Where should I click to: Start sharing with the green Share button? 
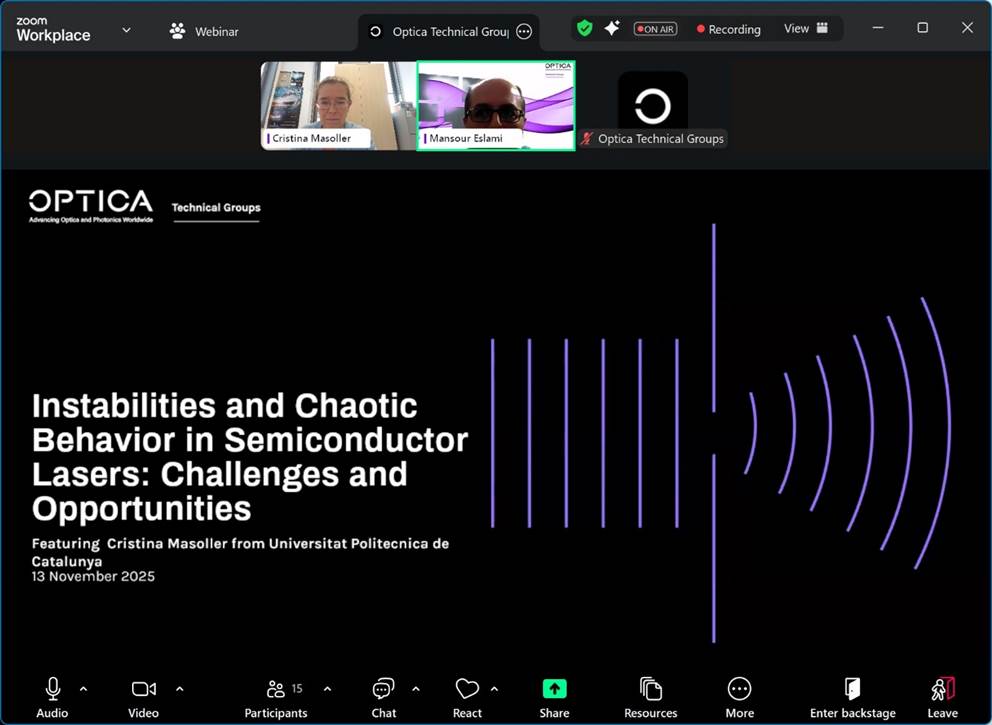(x=554, y=689)
